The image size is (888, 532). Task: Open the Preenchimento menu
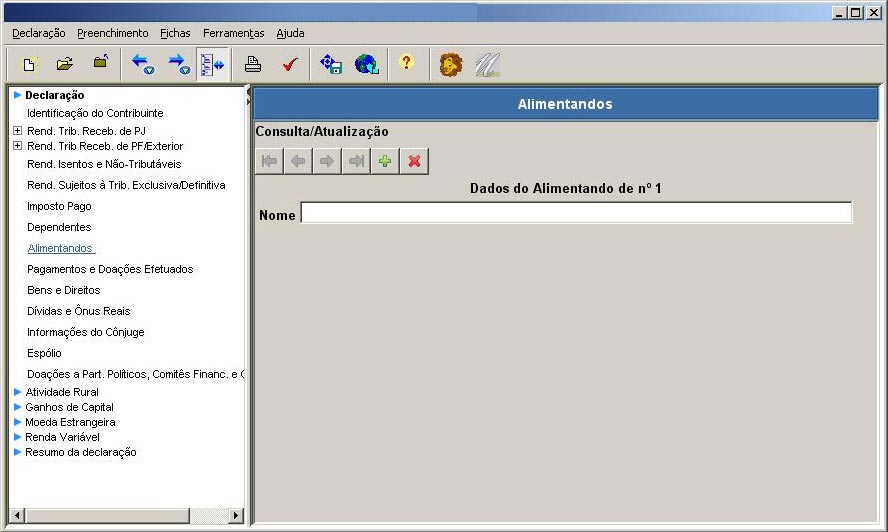tap(112, 33)
